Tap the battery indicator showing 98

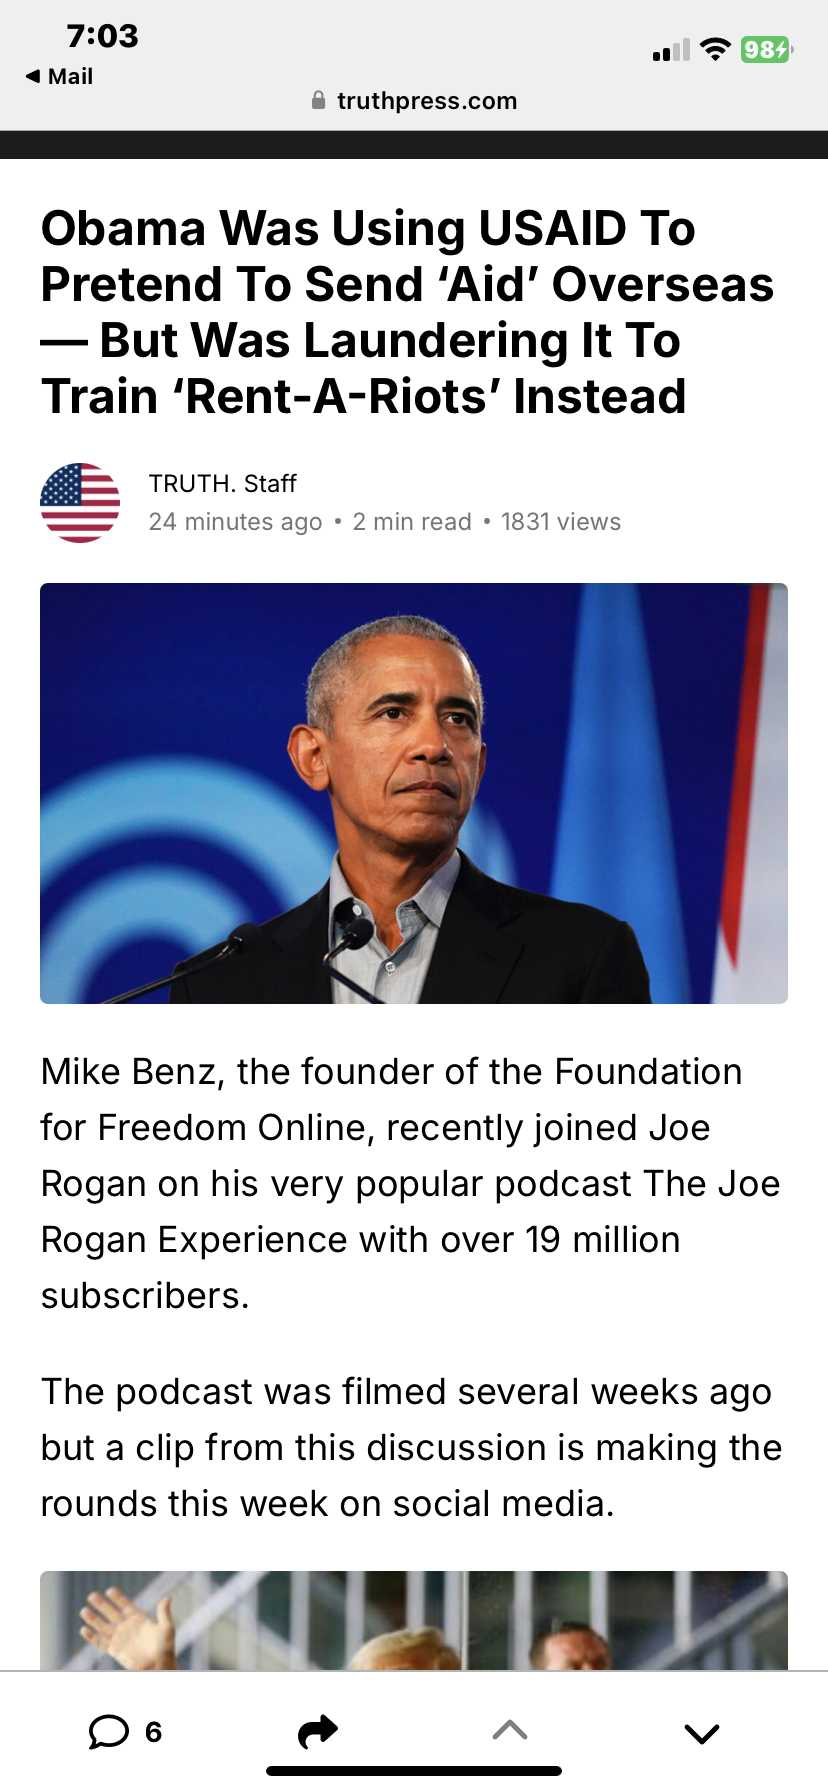766,49
